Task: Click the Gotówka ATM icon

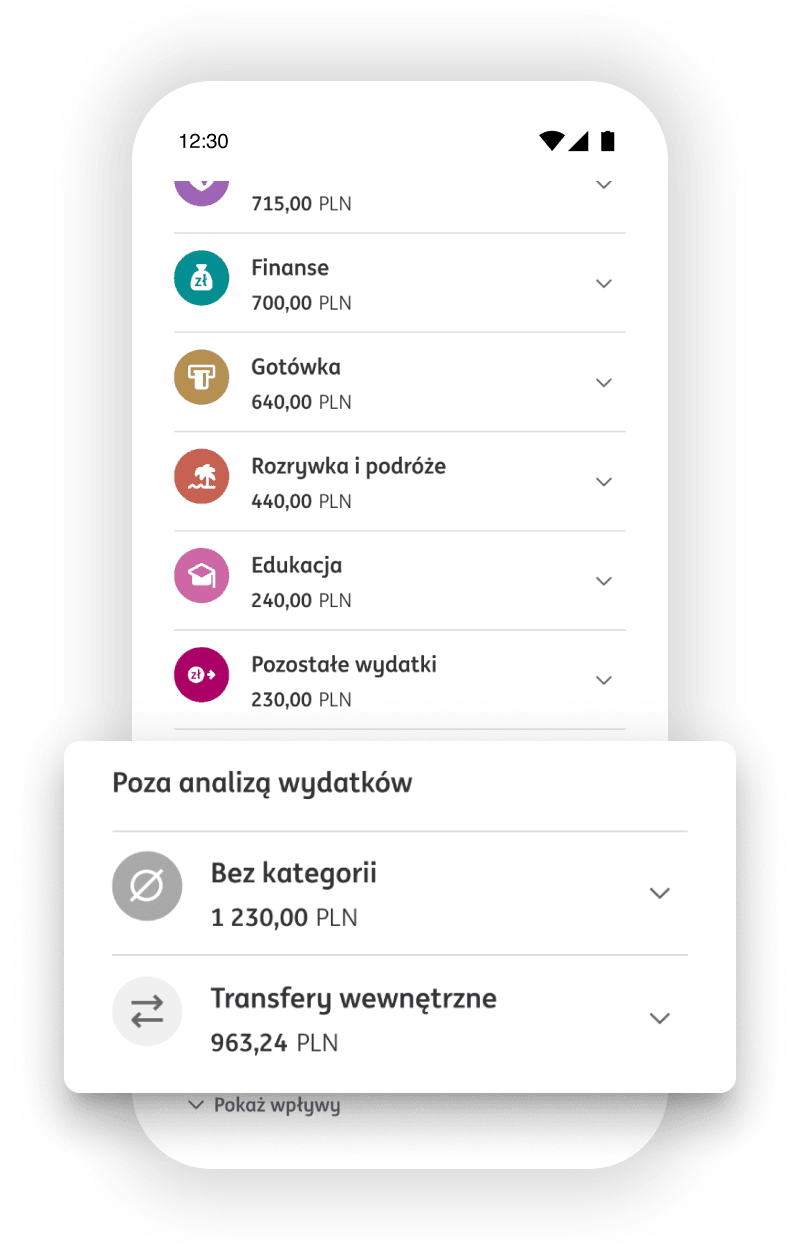Action: pos(202,377)
